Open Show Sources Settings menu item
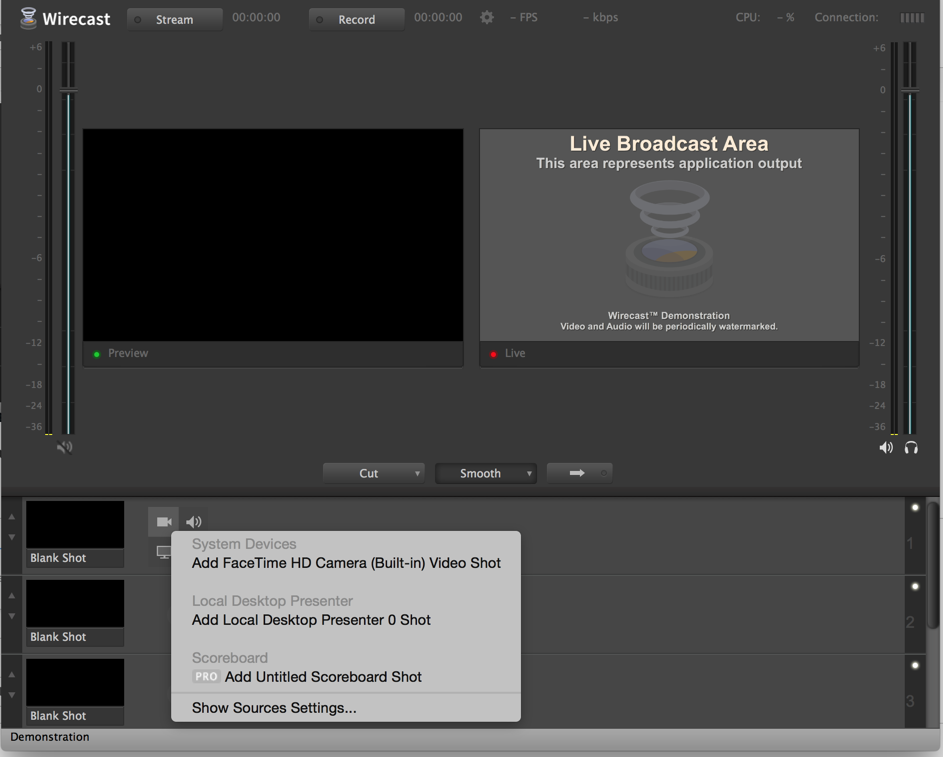The image size is (943, 757). point(346,708)
